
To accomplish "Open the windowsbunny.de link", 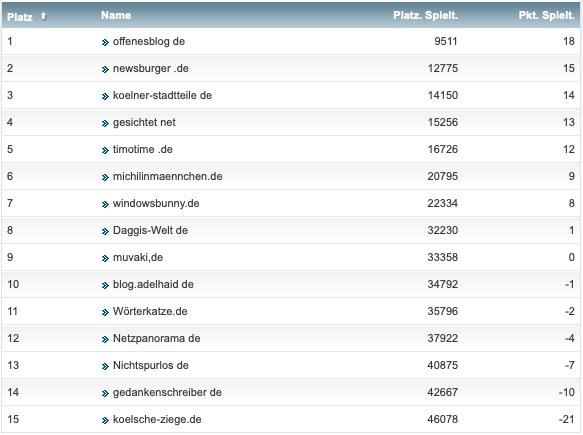I will 156,203.
